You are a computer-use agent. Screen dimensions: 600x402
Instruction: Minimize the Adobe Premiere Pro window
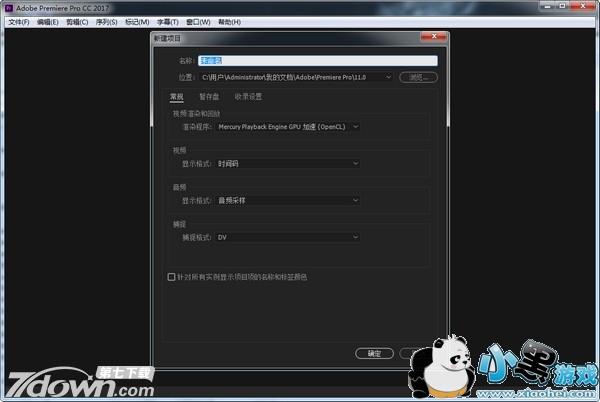coord(548,6)
